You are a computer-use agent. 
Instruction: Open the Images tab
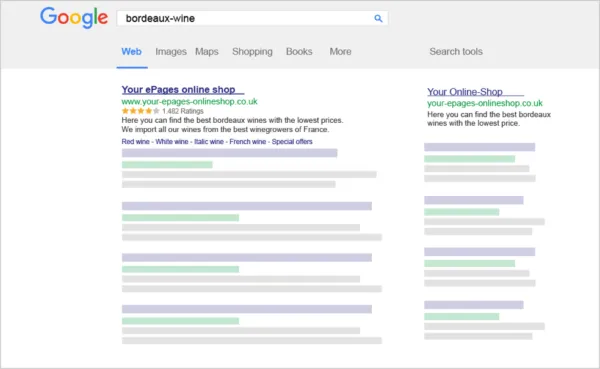coord(171,52)
